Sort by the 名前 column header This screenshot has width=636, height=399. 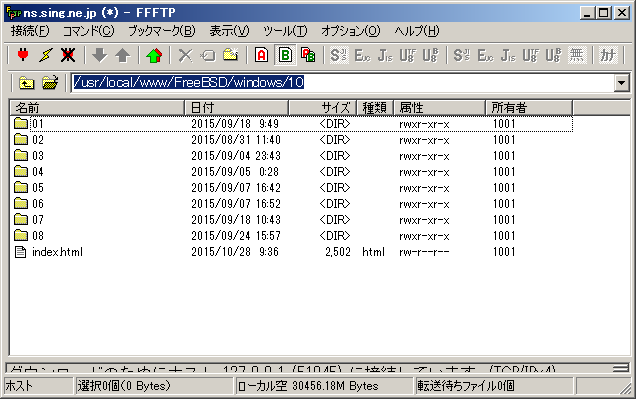pos(97,108)
